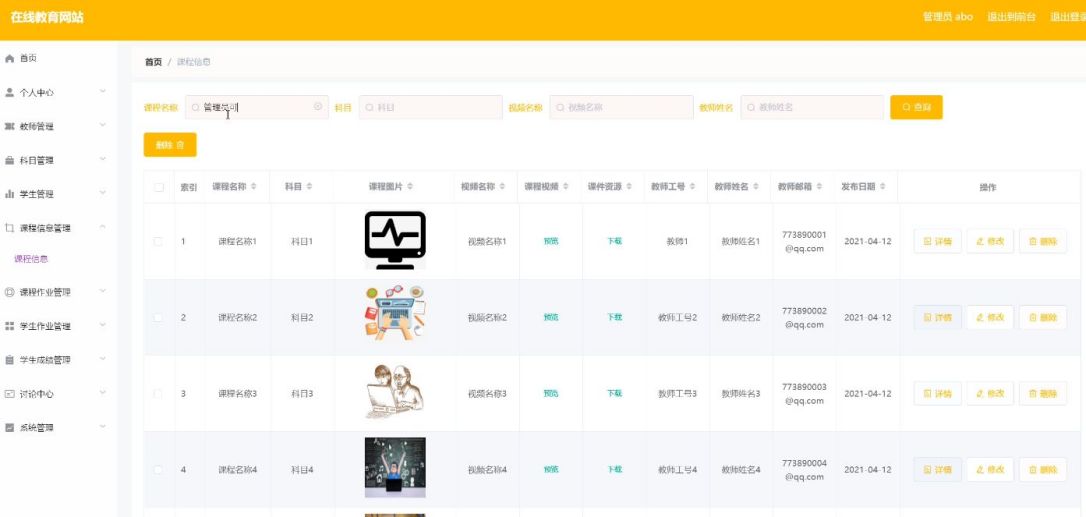
Task: Click the bar chart icon for 学生管理
Action: (x=10, y=194)
